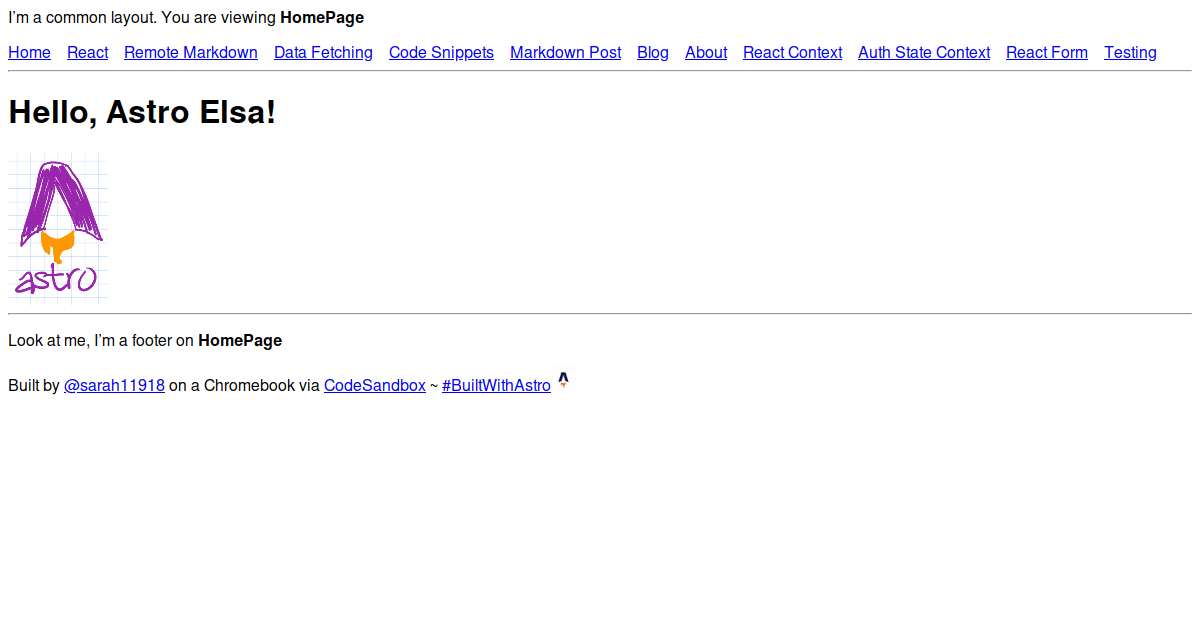Click the Hello, Astro Elsa! heading

142,112
